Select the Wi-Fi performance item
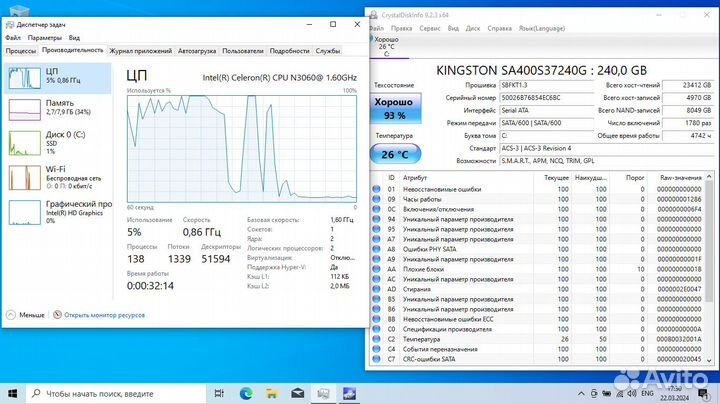This screenshot has width=720, height=404. pos(58,177)
